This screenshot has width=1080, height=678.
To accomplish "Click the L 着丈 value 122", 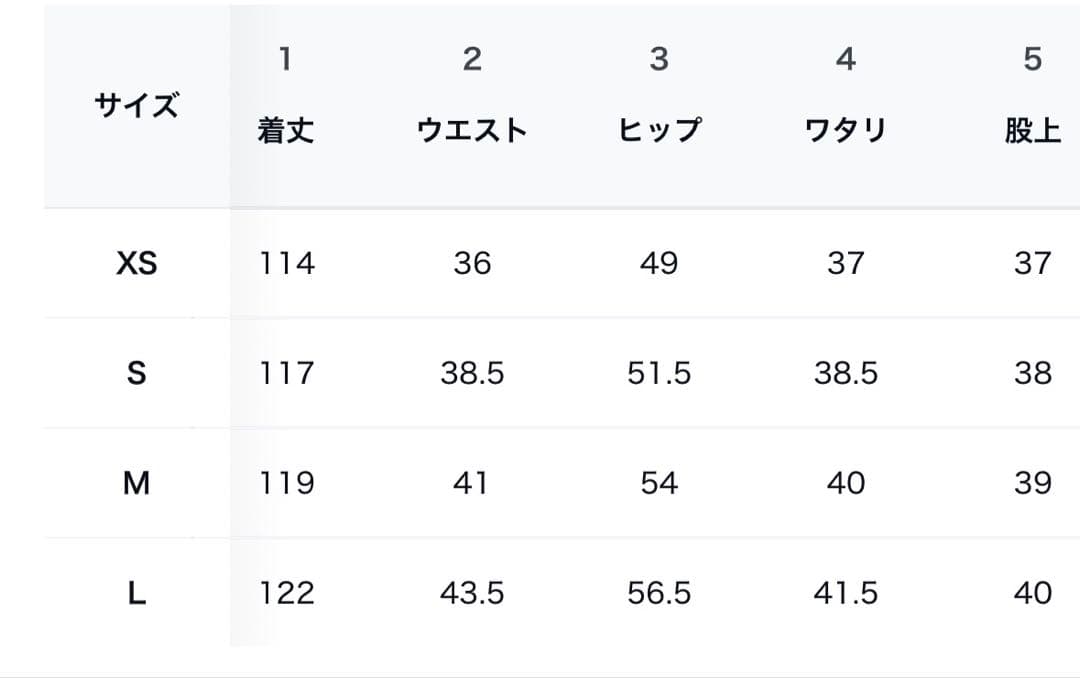I will pyautogui.click(x=287, y=593).
